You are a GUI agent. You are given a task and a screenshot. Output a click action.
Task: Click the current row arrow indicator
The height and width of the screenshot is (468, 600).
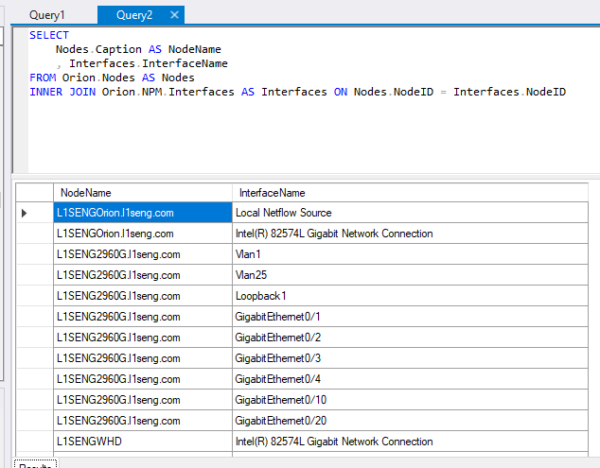[x=25, y=213]
